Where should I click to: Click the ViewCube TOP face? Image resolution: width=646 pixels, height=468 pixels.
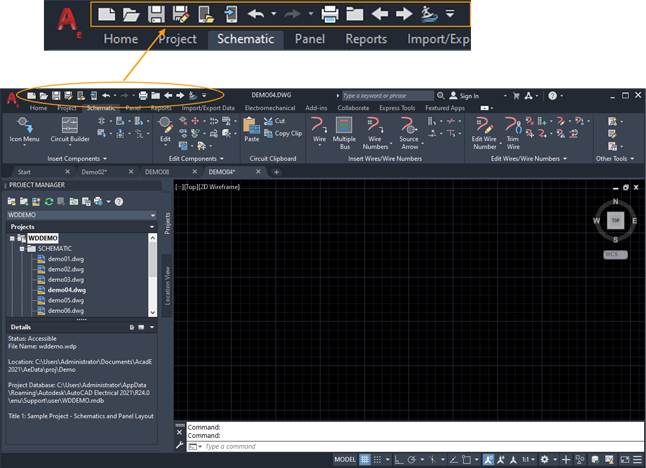coord(616,220)
